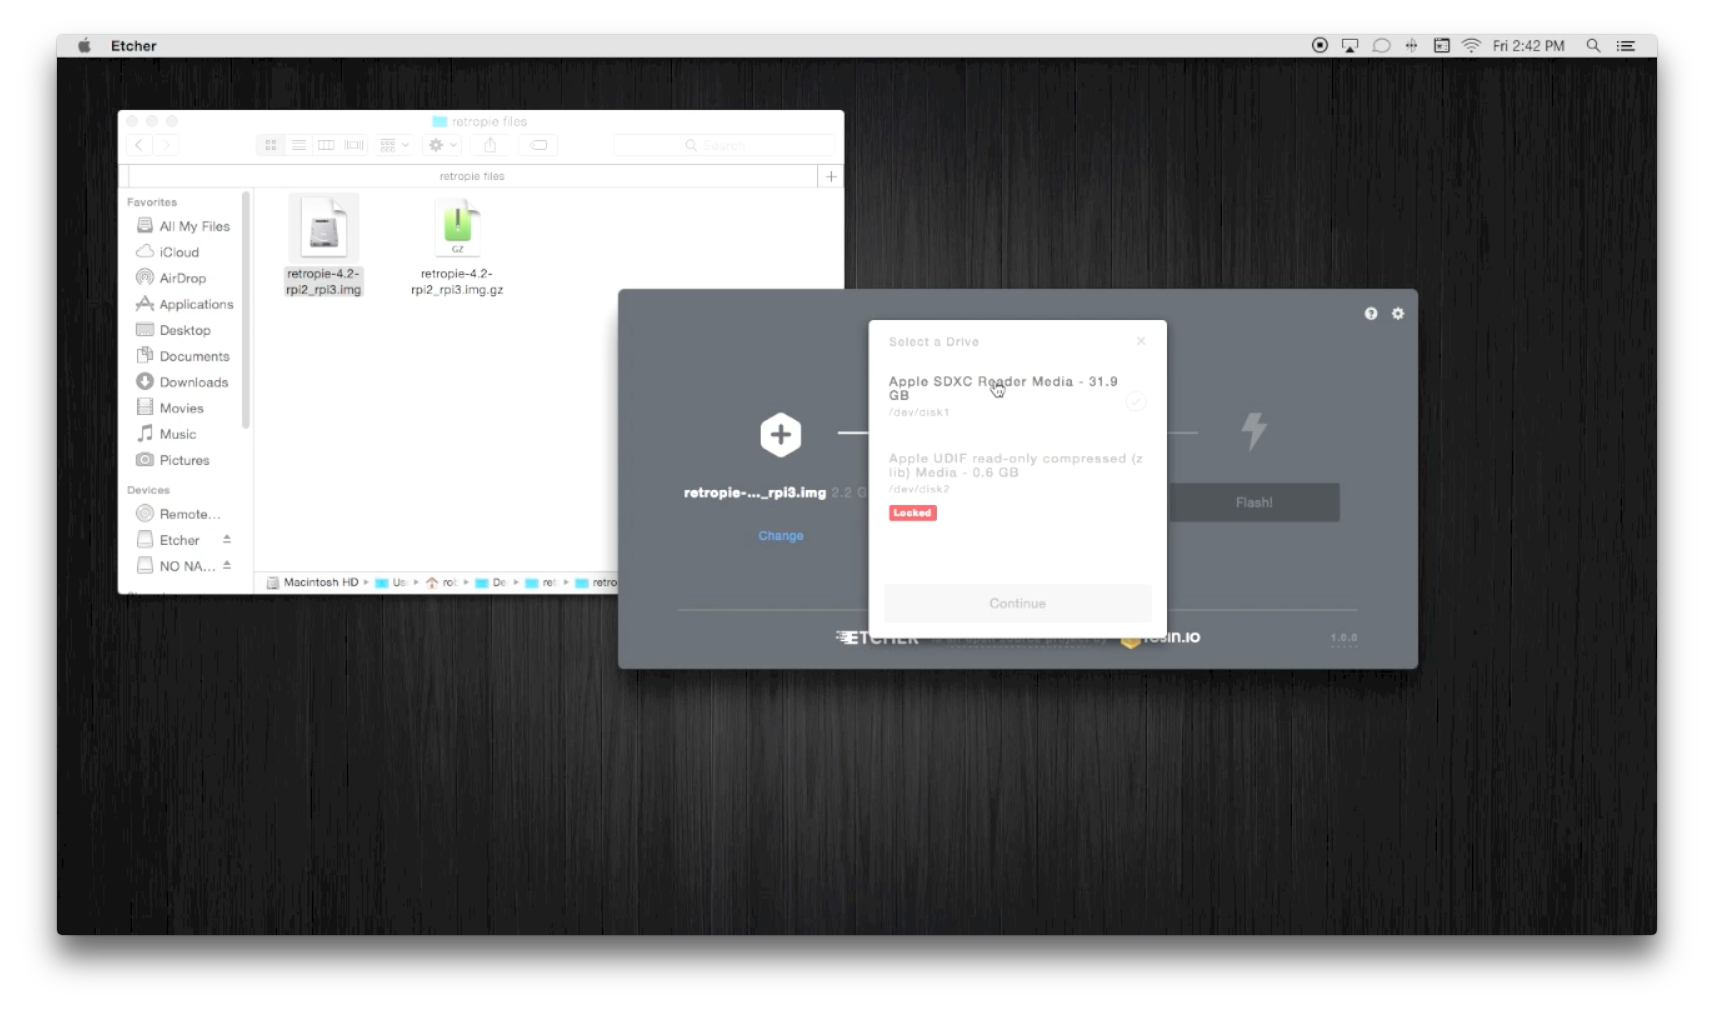1714x1014 pixels.
Task: Open Notification Center list icon
Action: pos(1626,45)
